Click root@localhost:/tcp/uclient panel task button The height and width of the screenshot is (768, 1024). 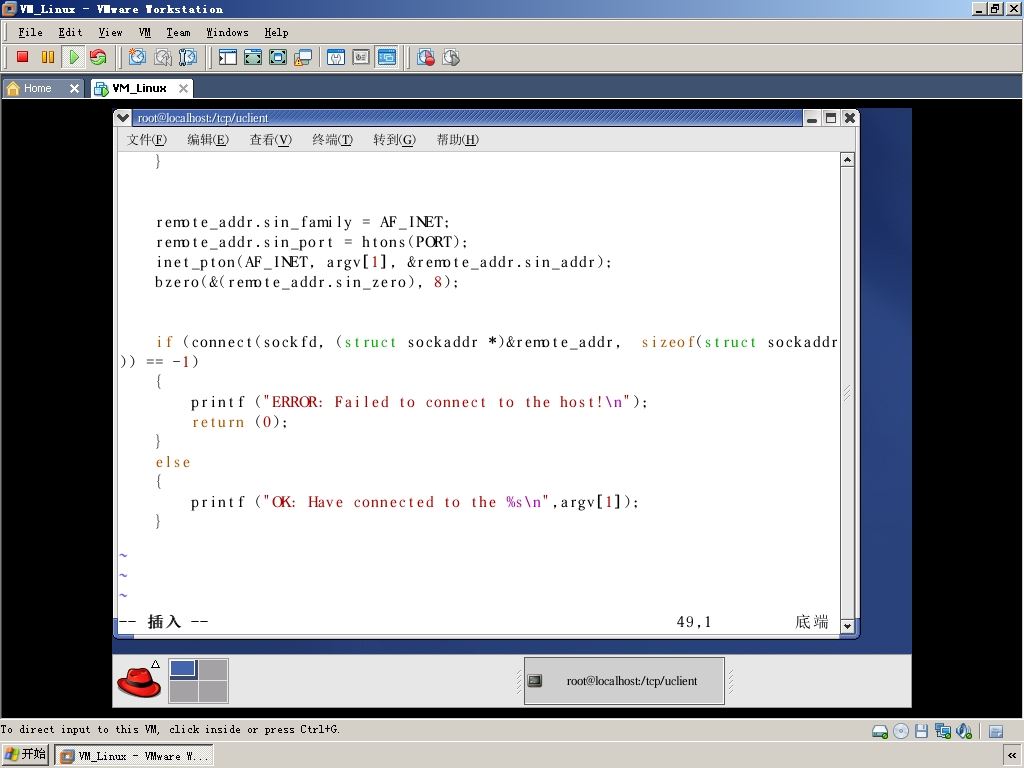pyautogui.click(x=624, y=681)
